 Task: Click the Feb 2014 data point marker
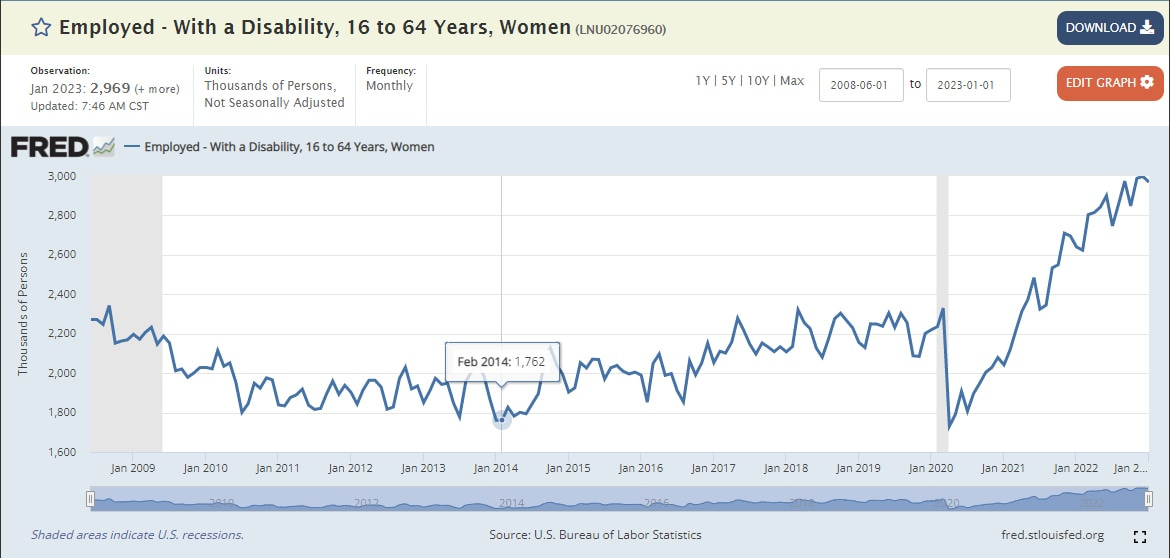501,420
